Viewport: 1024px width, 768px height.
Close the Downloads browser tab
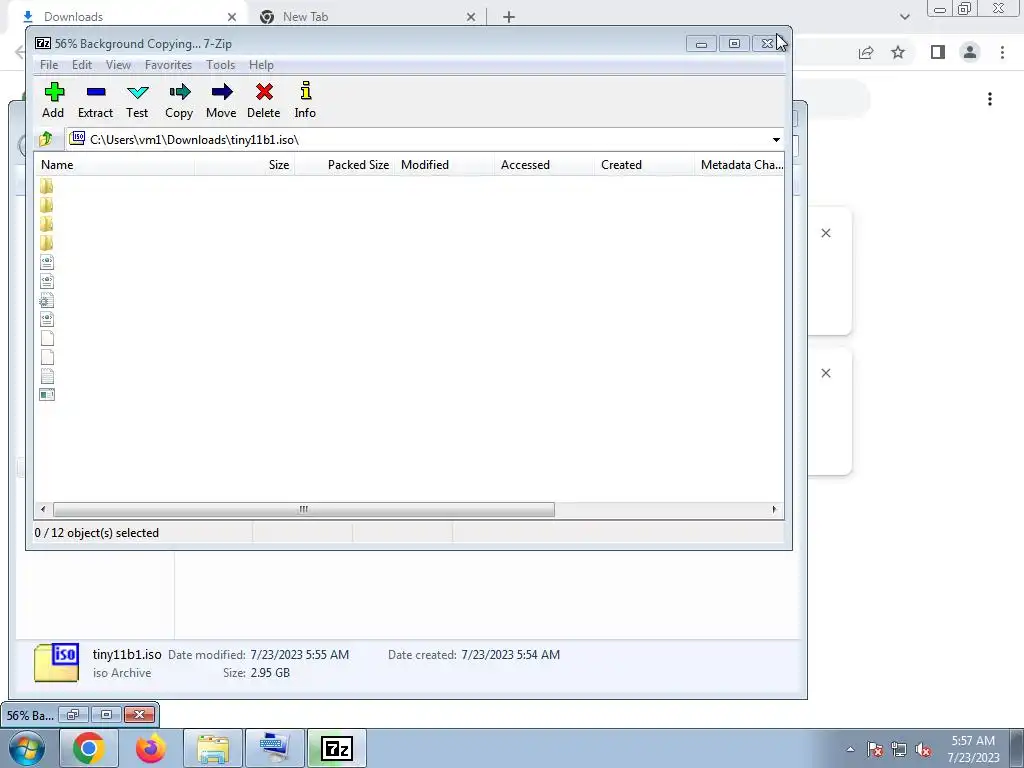pos(232,17)
